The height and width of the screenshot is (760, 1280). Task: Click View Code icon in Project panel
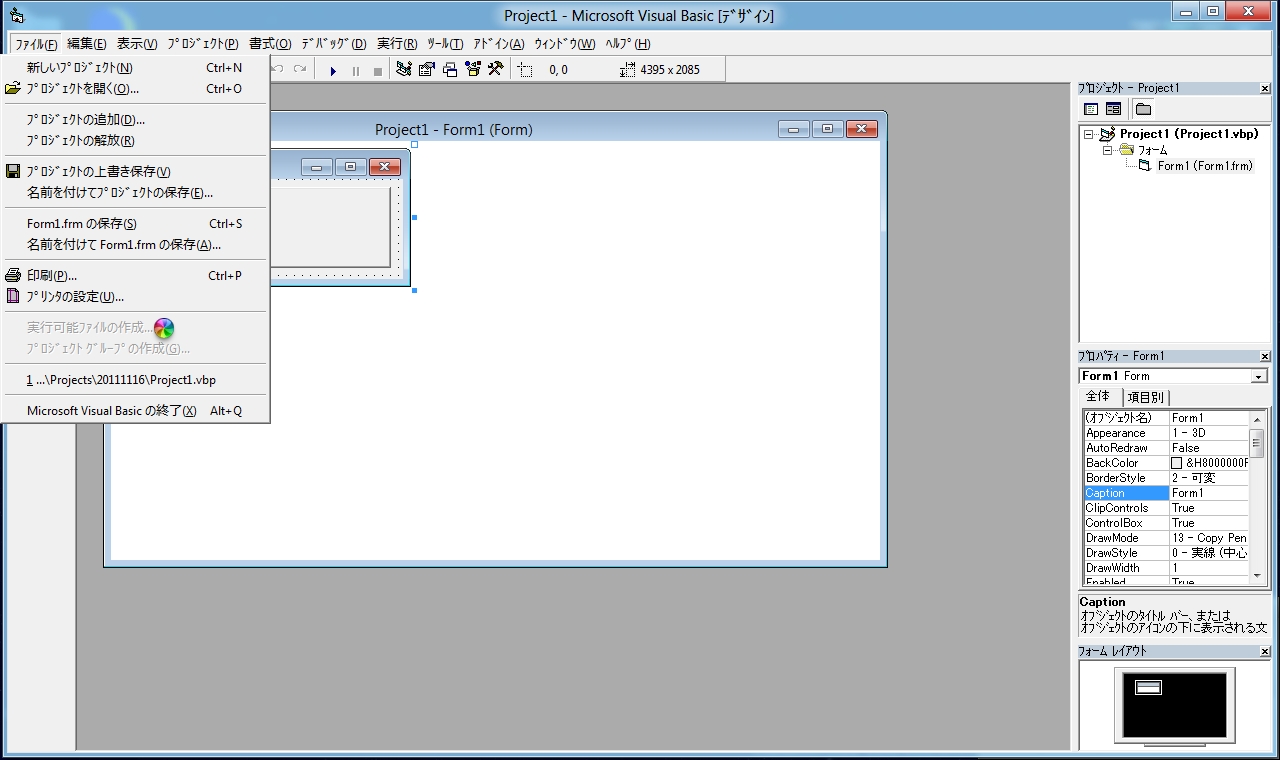[1091, 109]
